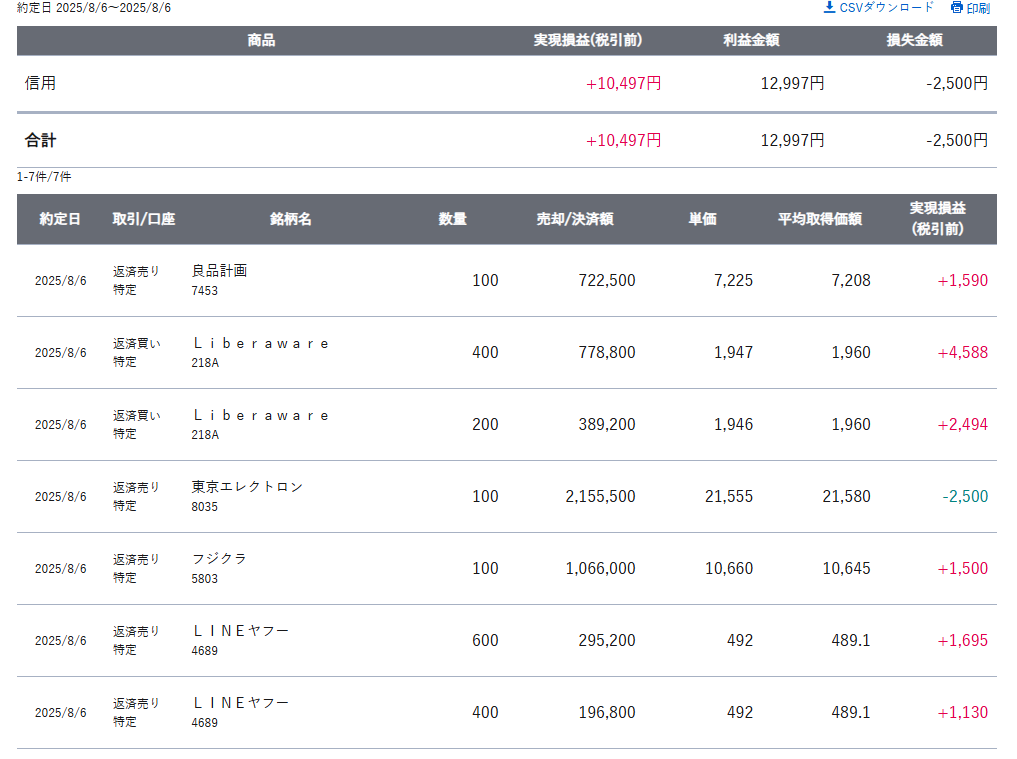
Task: Open the CSVダウンロード link
Action: point(878,7)
